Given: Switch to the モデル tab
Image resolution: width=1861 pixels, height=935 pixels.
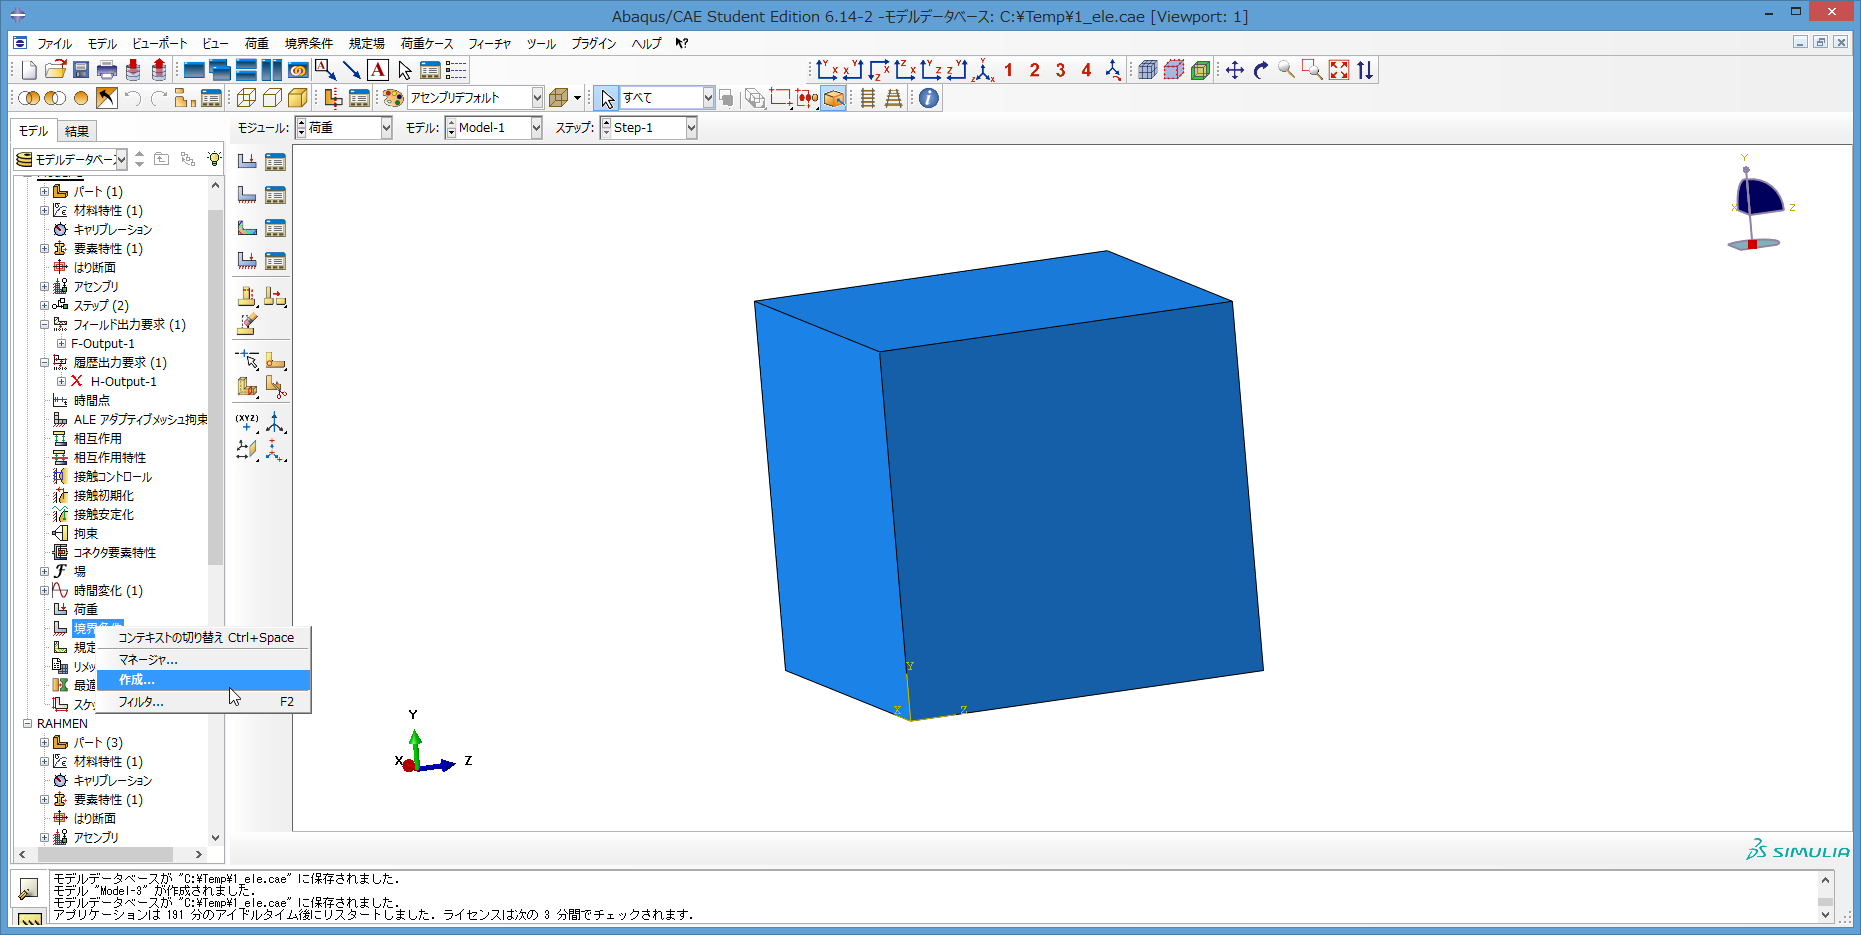Looking at the screenshot, I should point(33,131).
